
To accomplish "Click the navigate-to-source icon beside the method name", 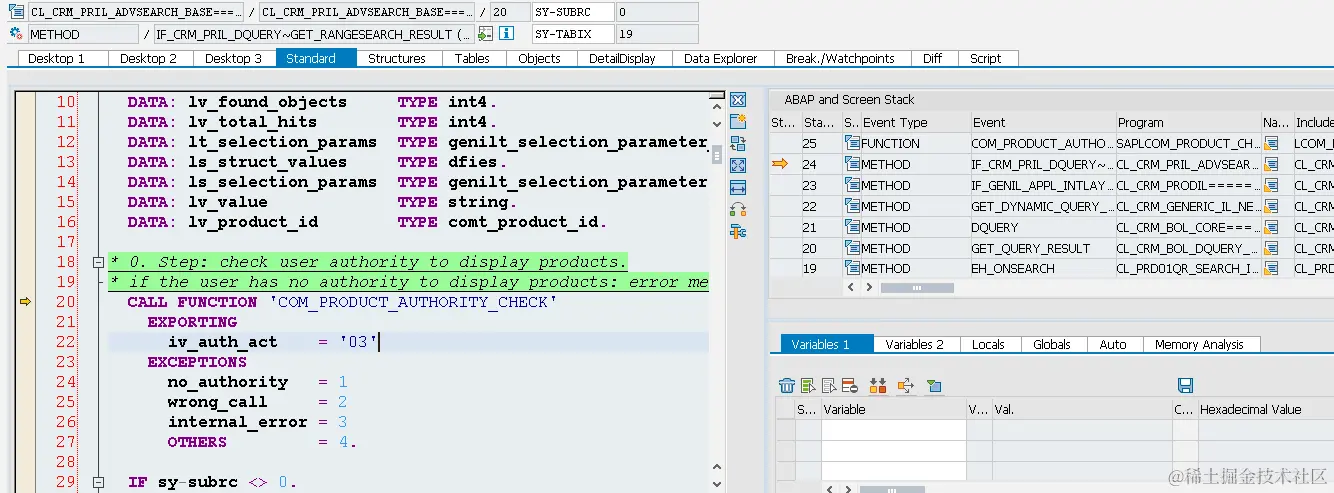I will [485, 34].
